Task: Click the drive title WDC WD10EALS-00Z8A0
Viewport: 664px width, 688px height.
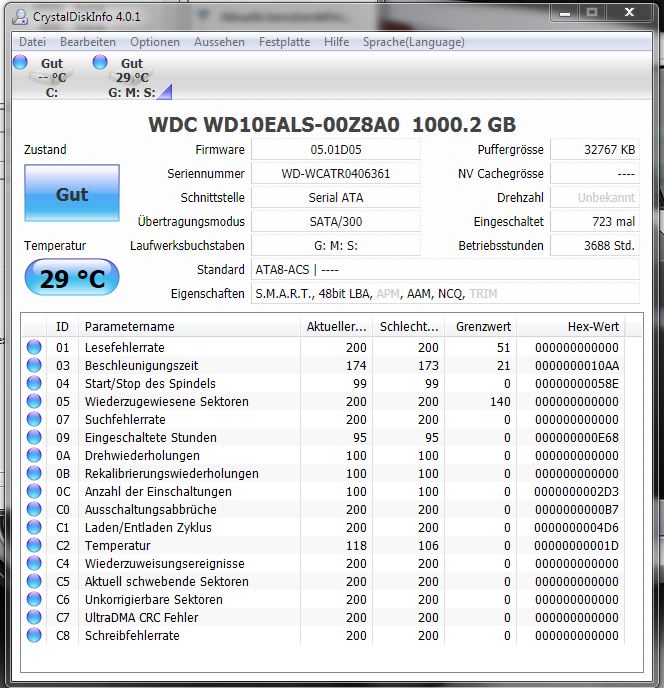Action: (x=274, y=125)
